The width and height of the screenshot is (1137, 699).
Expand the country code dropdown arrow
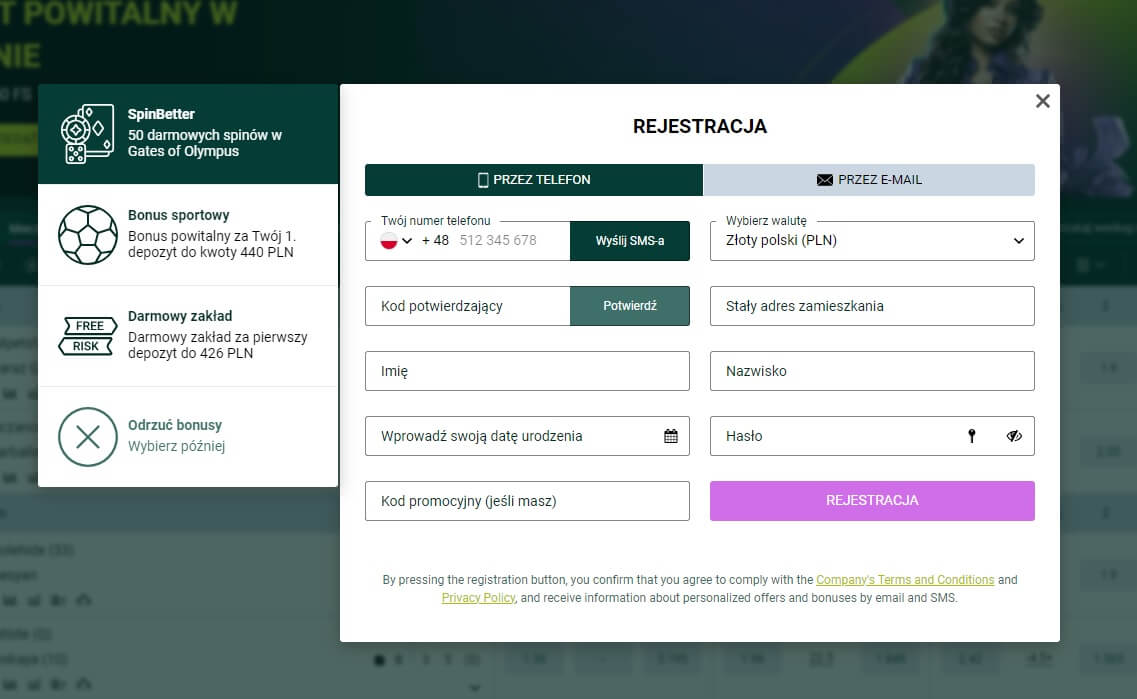click(x=408, y=241)
